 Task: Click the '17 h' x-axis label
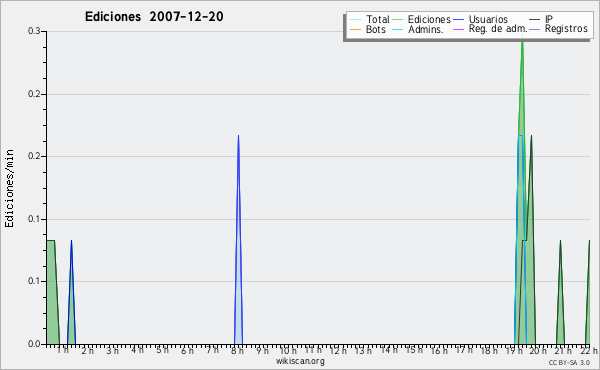(464, 350)
